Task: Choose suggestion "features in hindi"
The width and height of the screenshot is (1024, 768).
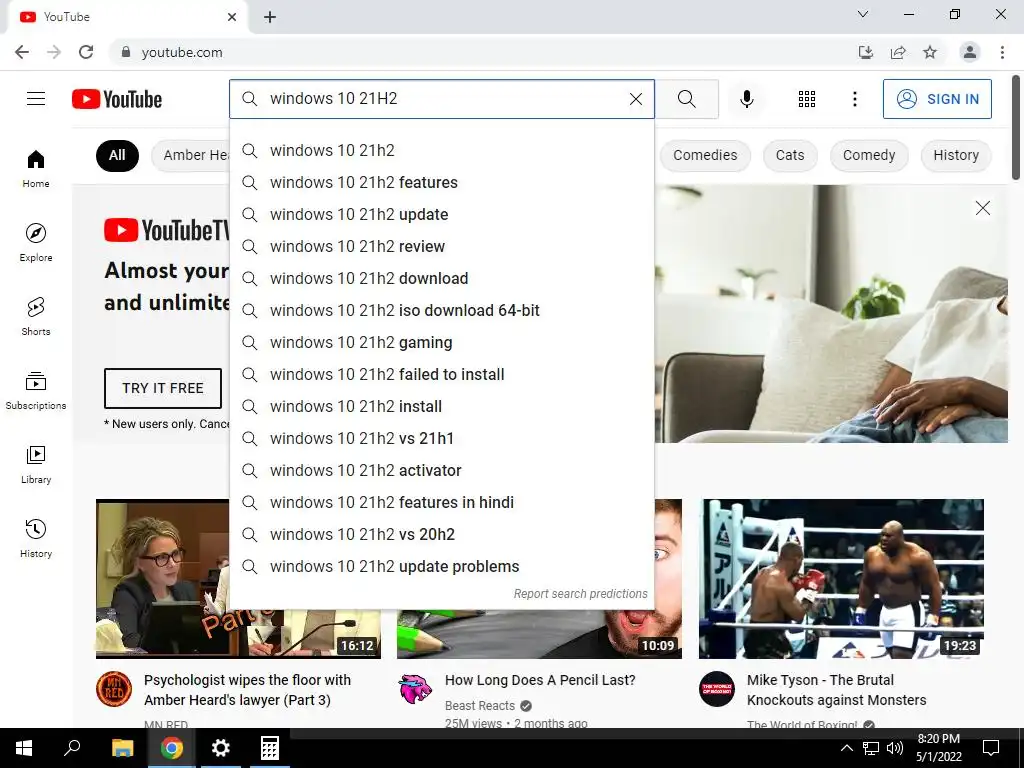Action: click(441, 502)
